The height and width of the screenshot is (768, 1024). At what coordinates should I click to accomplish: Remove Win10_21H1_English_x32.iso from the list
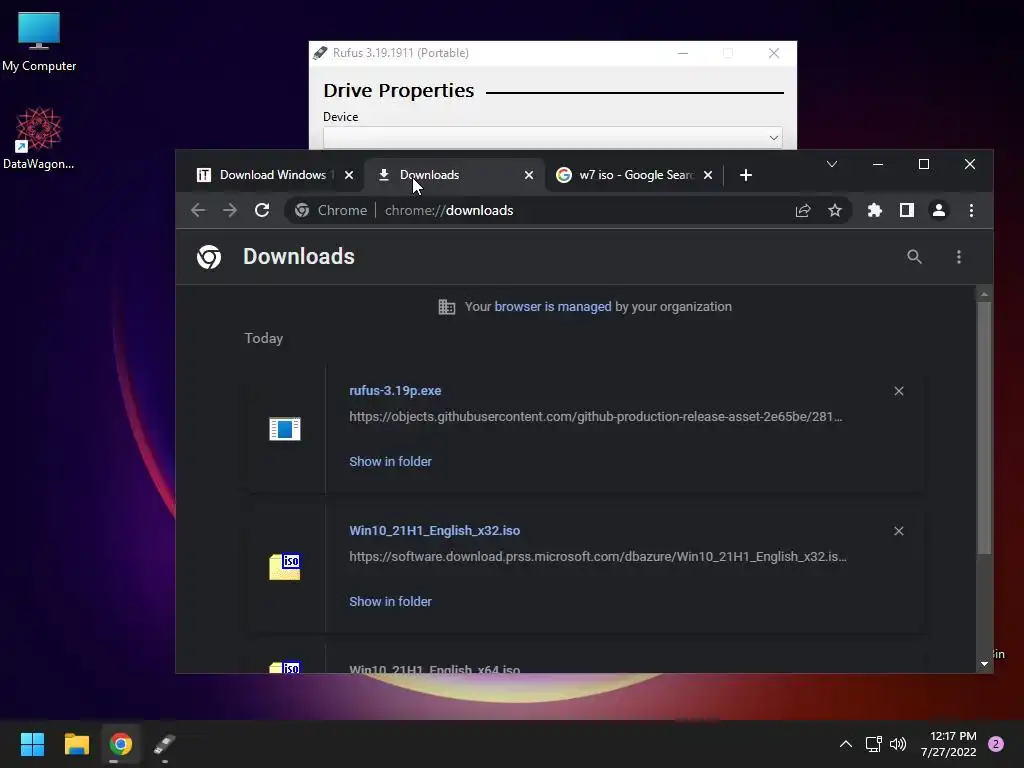click(899, 531)
